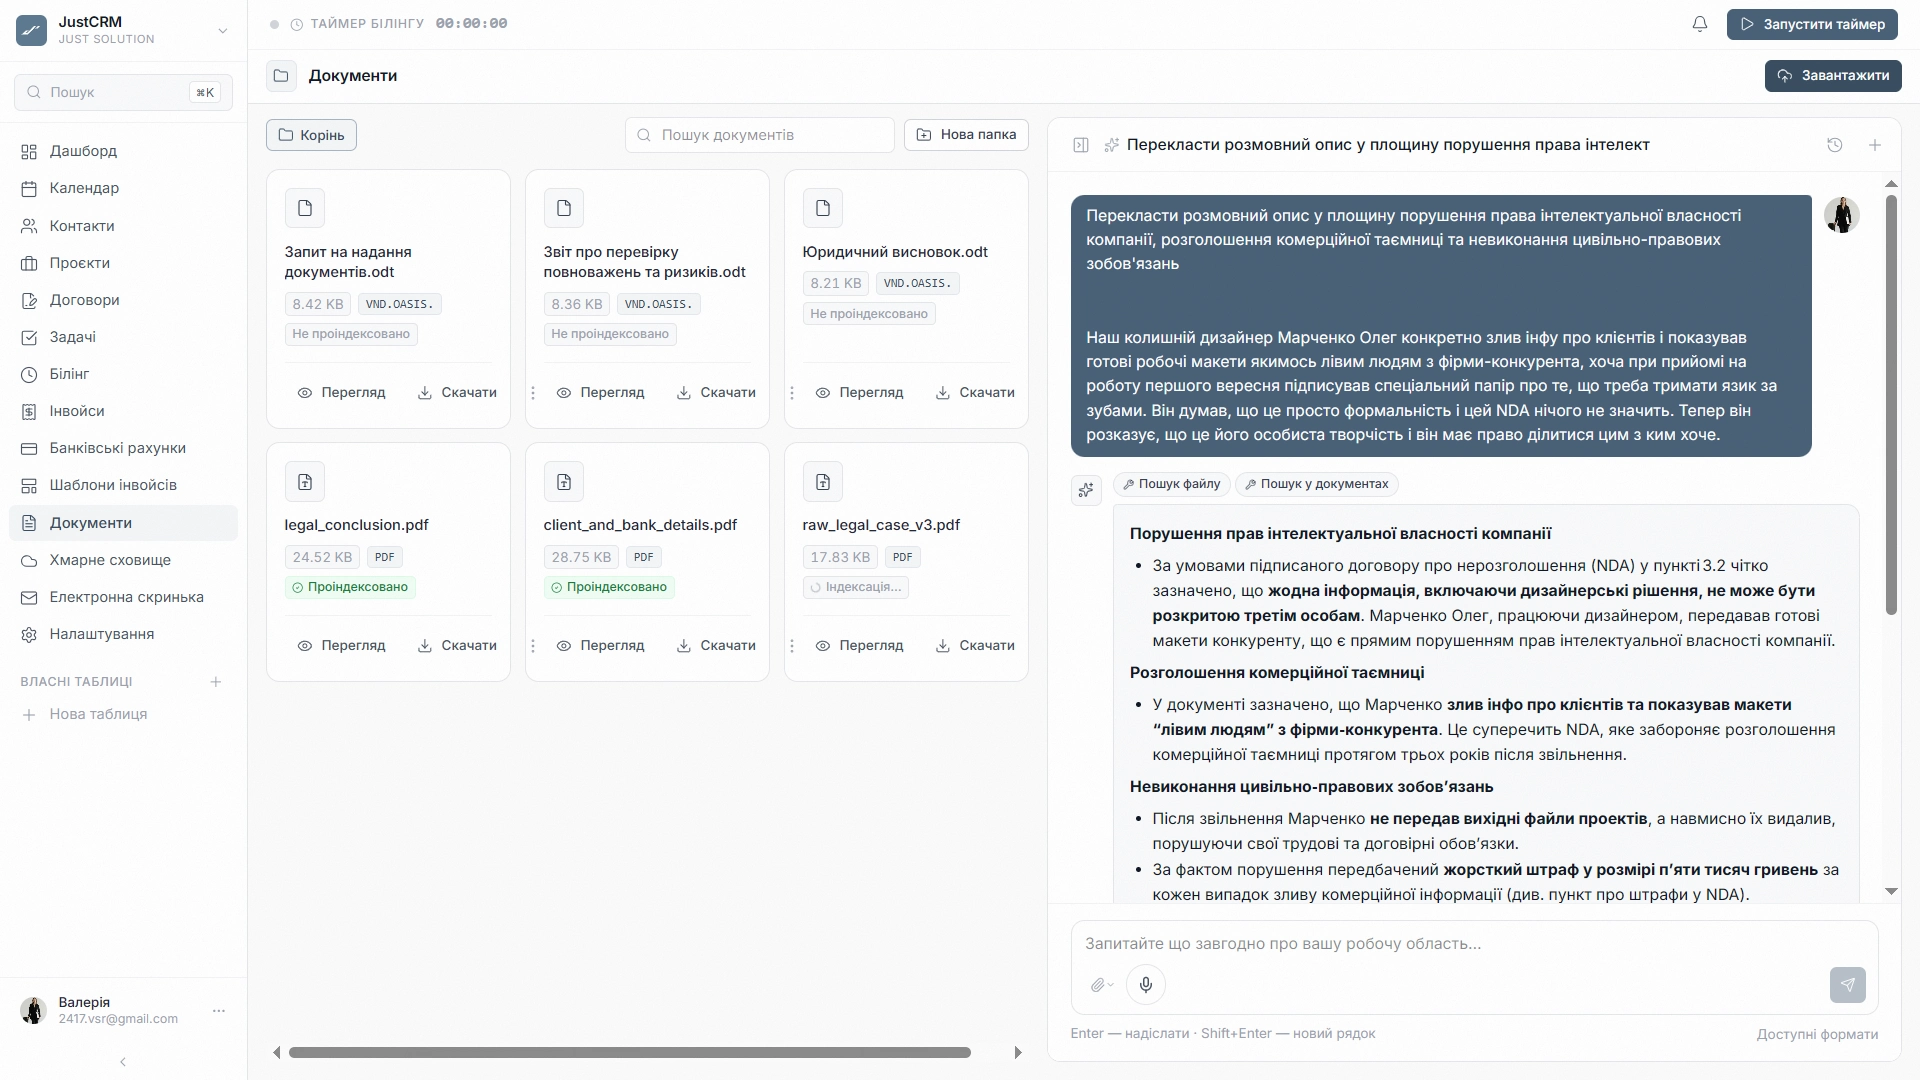Go to Контакти page

(124, 226)
